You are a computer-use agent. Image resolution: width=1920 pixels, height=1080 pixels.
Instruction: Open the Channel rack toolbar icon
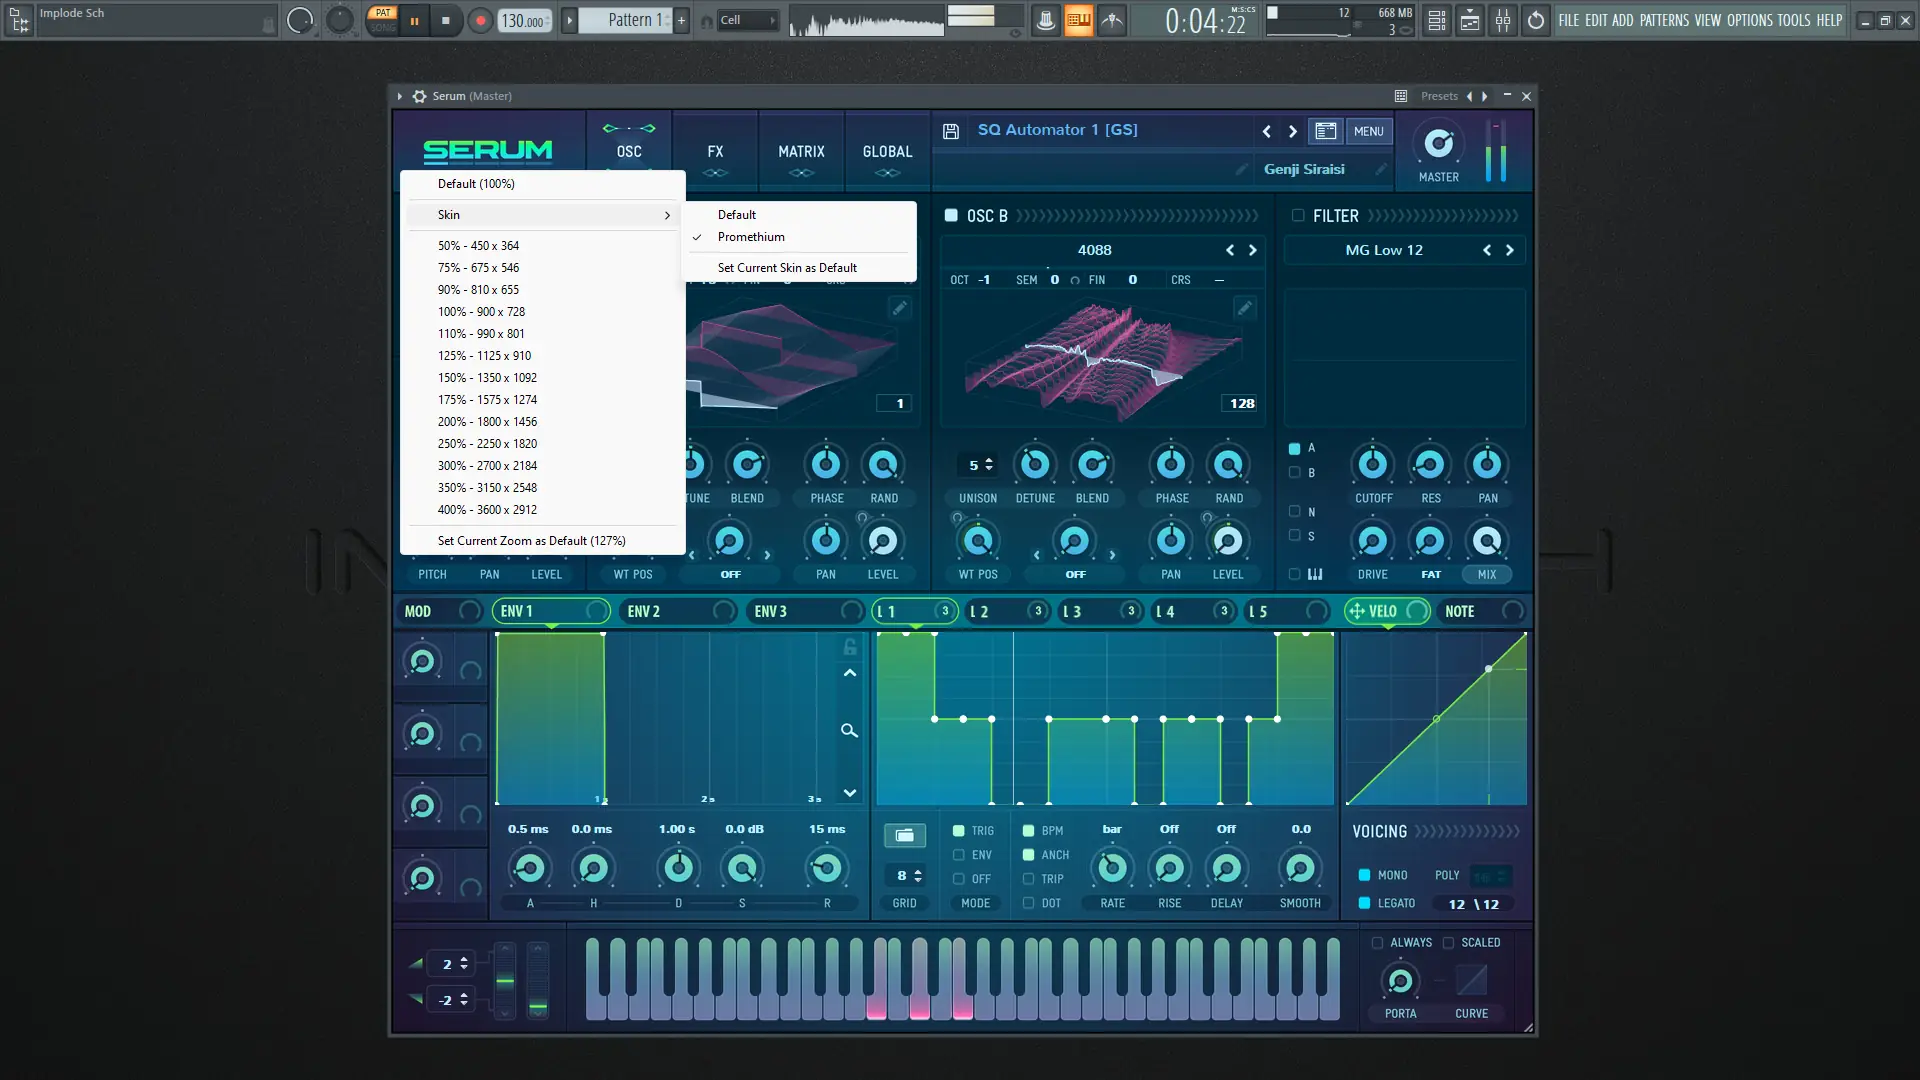1437,20
